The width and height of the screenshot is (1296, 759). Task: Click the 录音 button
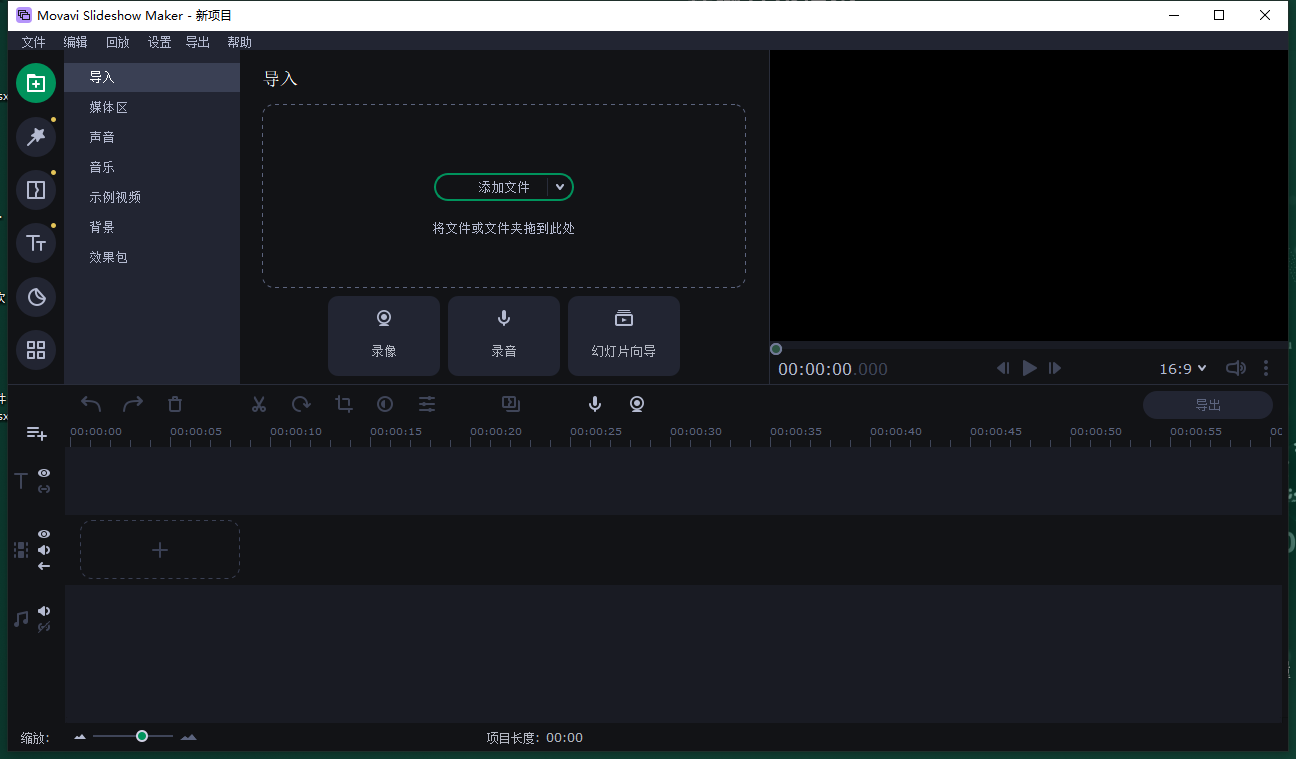coord(504,336)
